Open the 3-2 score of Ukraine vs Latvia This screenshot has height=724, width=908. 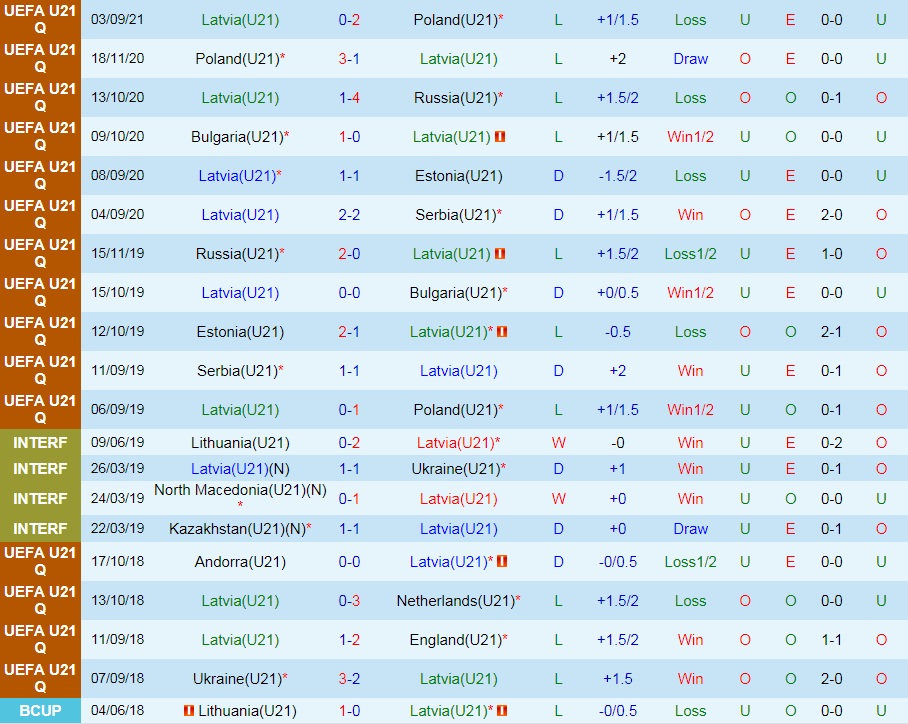click(349, 679)
